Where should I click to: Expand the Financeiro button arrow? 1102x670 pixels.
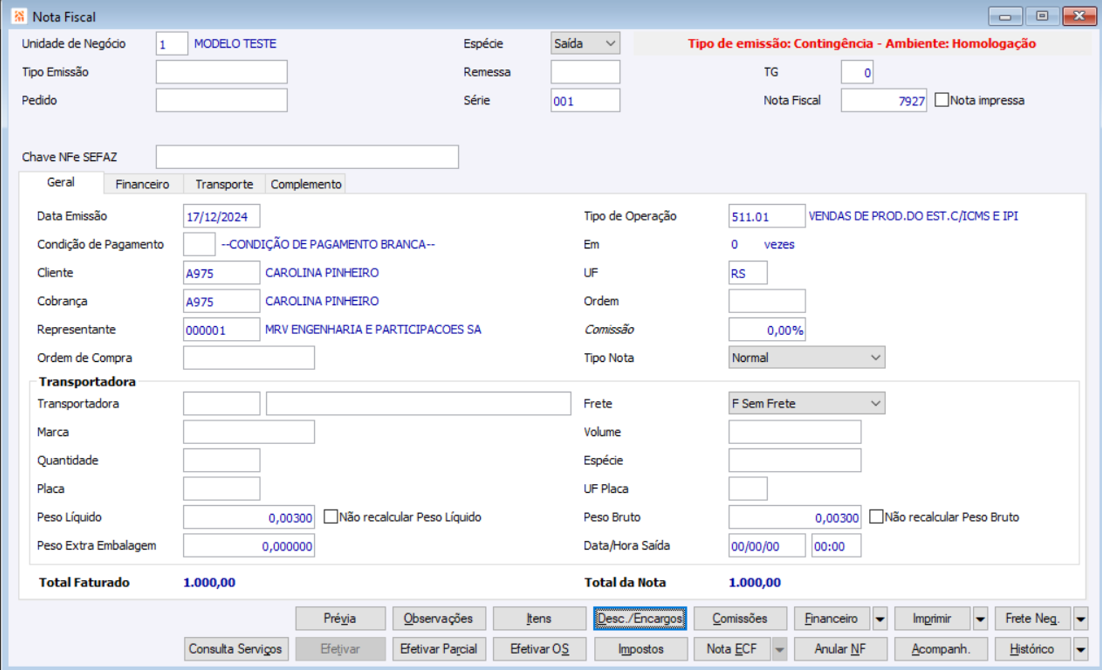880,619
